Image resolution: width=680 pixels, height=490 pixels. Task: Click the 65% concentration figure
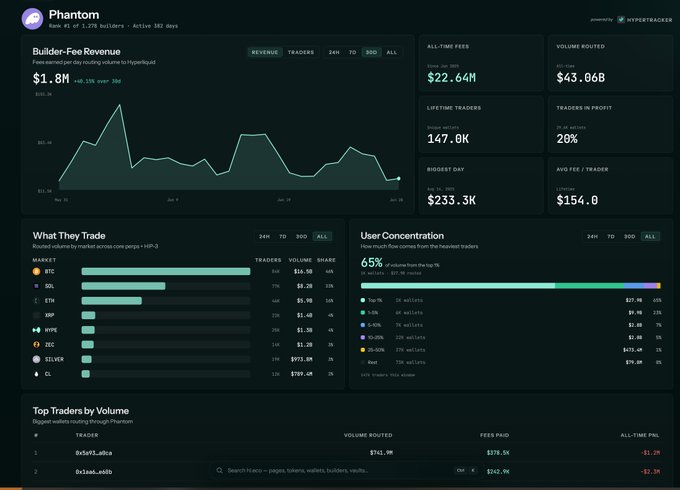(372, 263)
